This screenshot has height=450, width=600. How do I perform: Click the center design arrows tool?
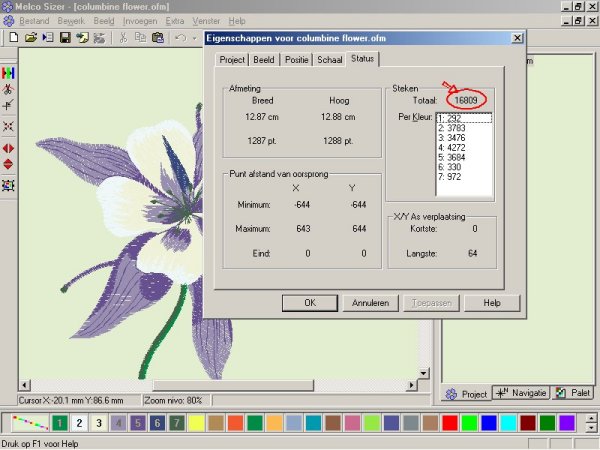point(8,126)
